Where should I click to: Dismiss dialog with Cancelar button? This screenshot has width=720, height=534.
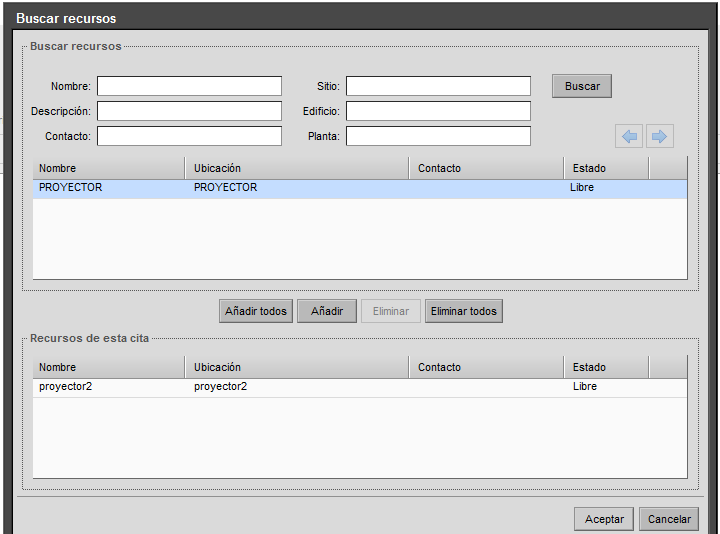669,519
